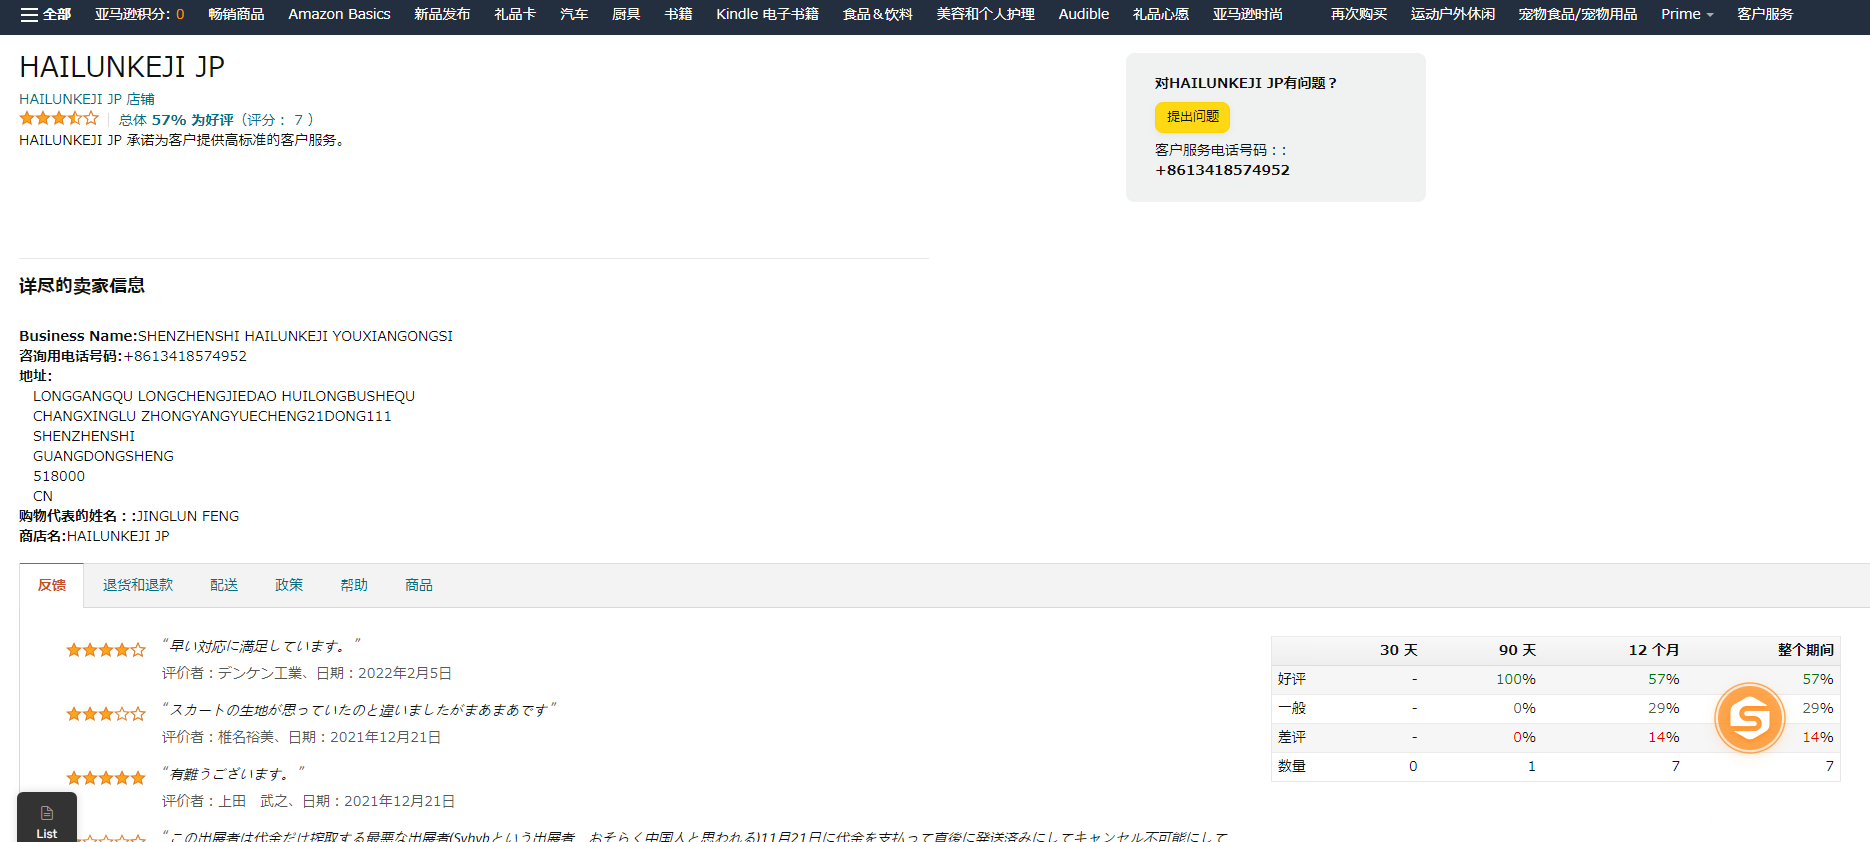Switch to the 政策 tab
1870x842 pixels.
click(289, 585)
